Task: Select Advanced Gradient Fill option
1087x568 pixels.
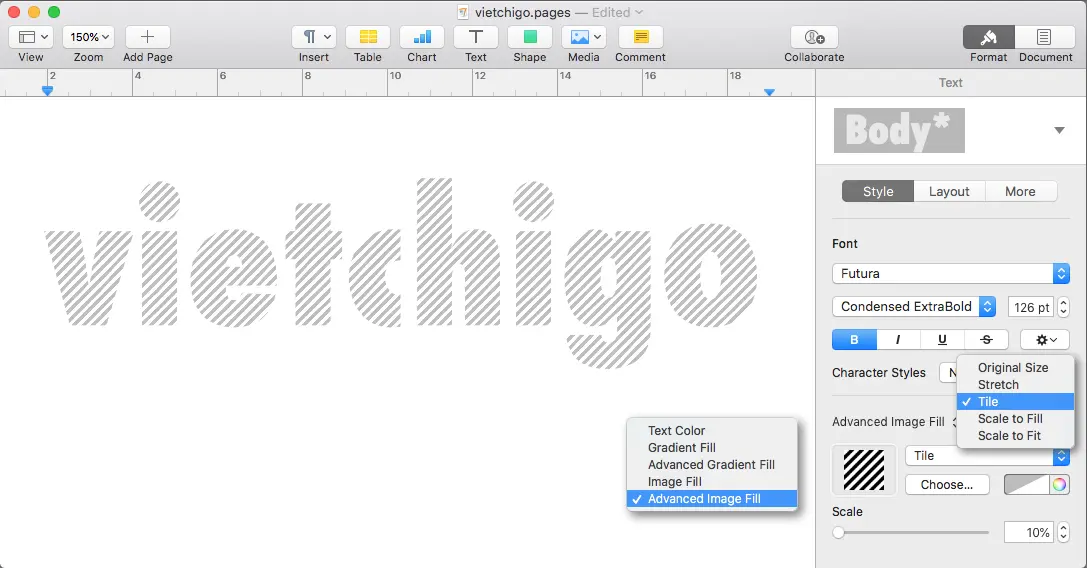Action: click(x=712, y=465)
